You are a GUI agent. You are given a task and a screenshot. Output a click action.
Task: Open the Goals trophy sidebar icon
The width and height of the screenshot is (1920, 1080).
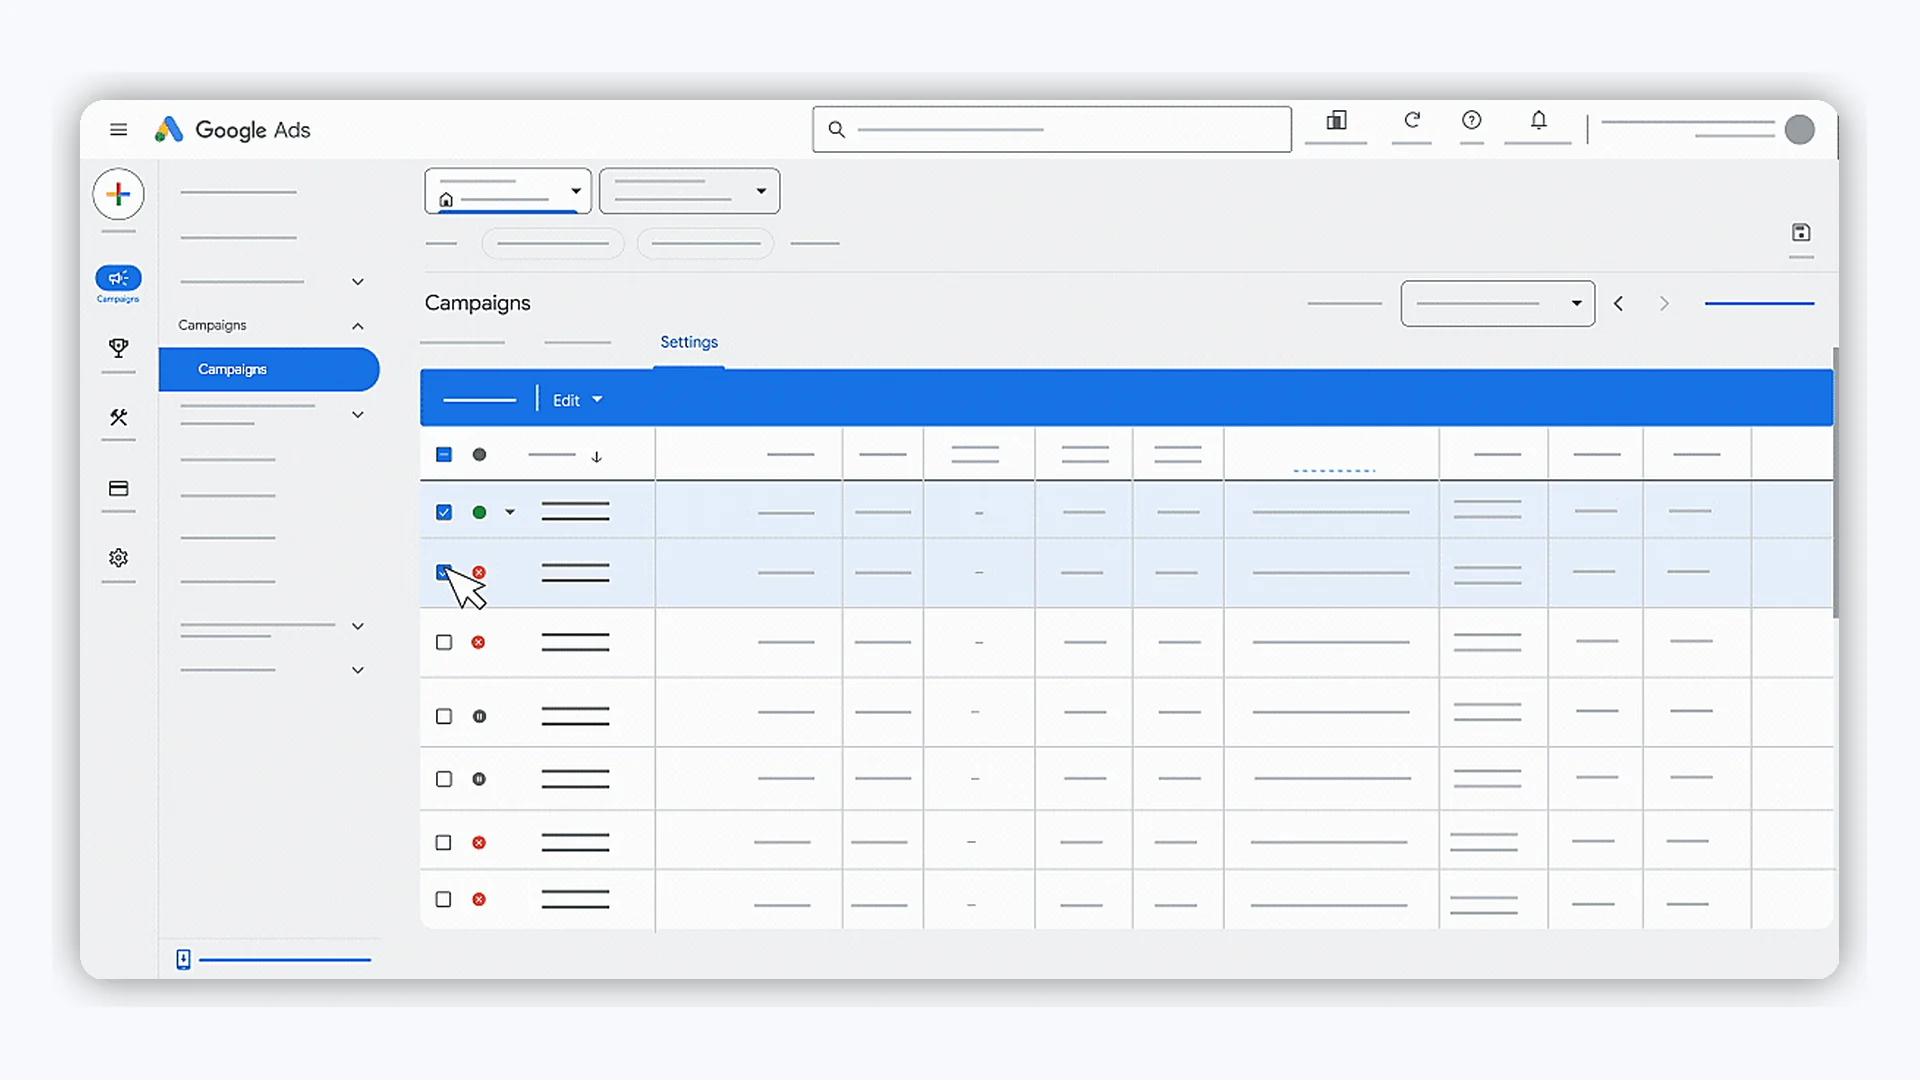(x=118, y=348)
